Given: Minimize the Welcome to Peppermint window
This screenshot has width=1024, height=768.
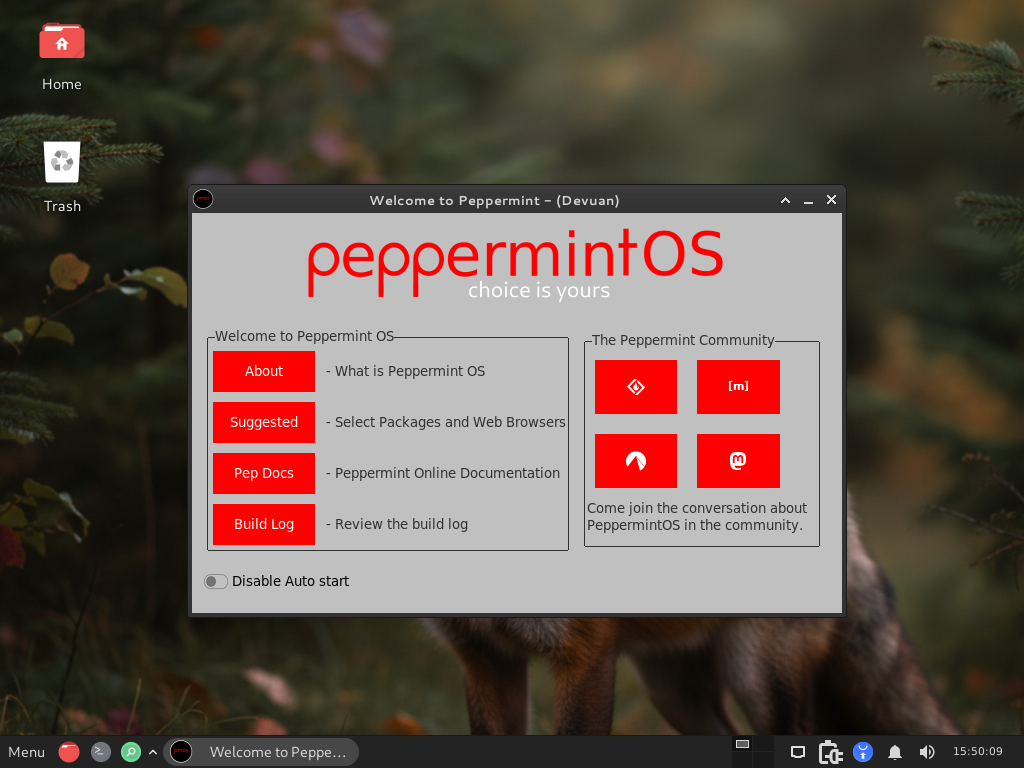Looking at the screenshot, I should [808, 200].
